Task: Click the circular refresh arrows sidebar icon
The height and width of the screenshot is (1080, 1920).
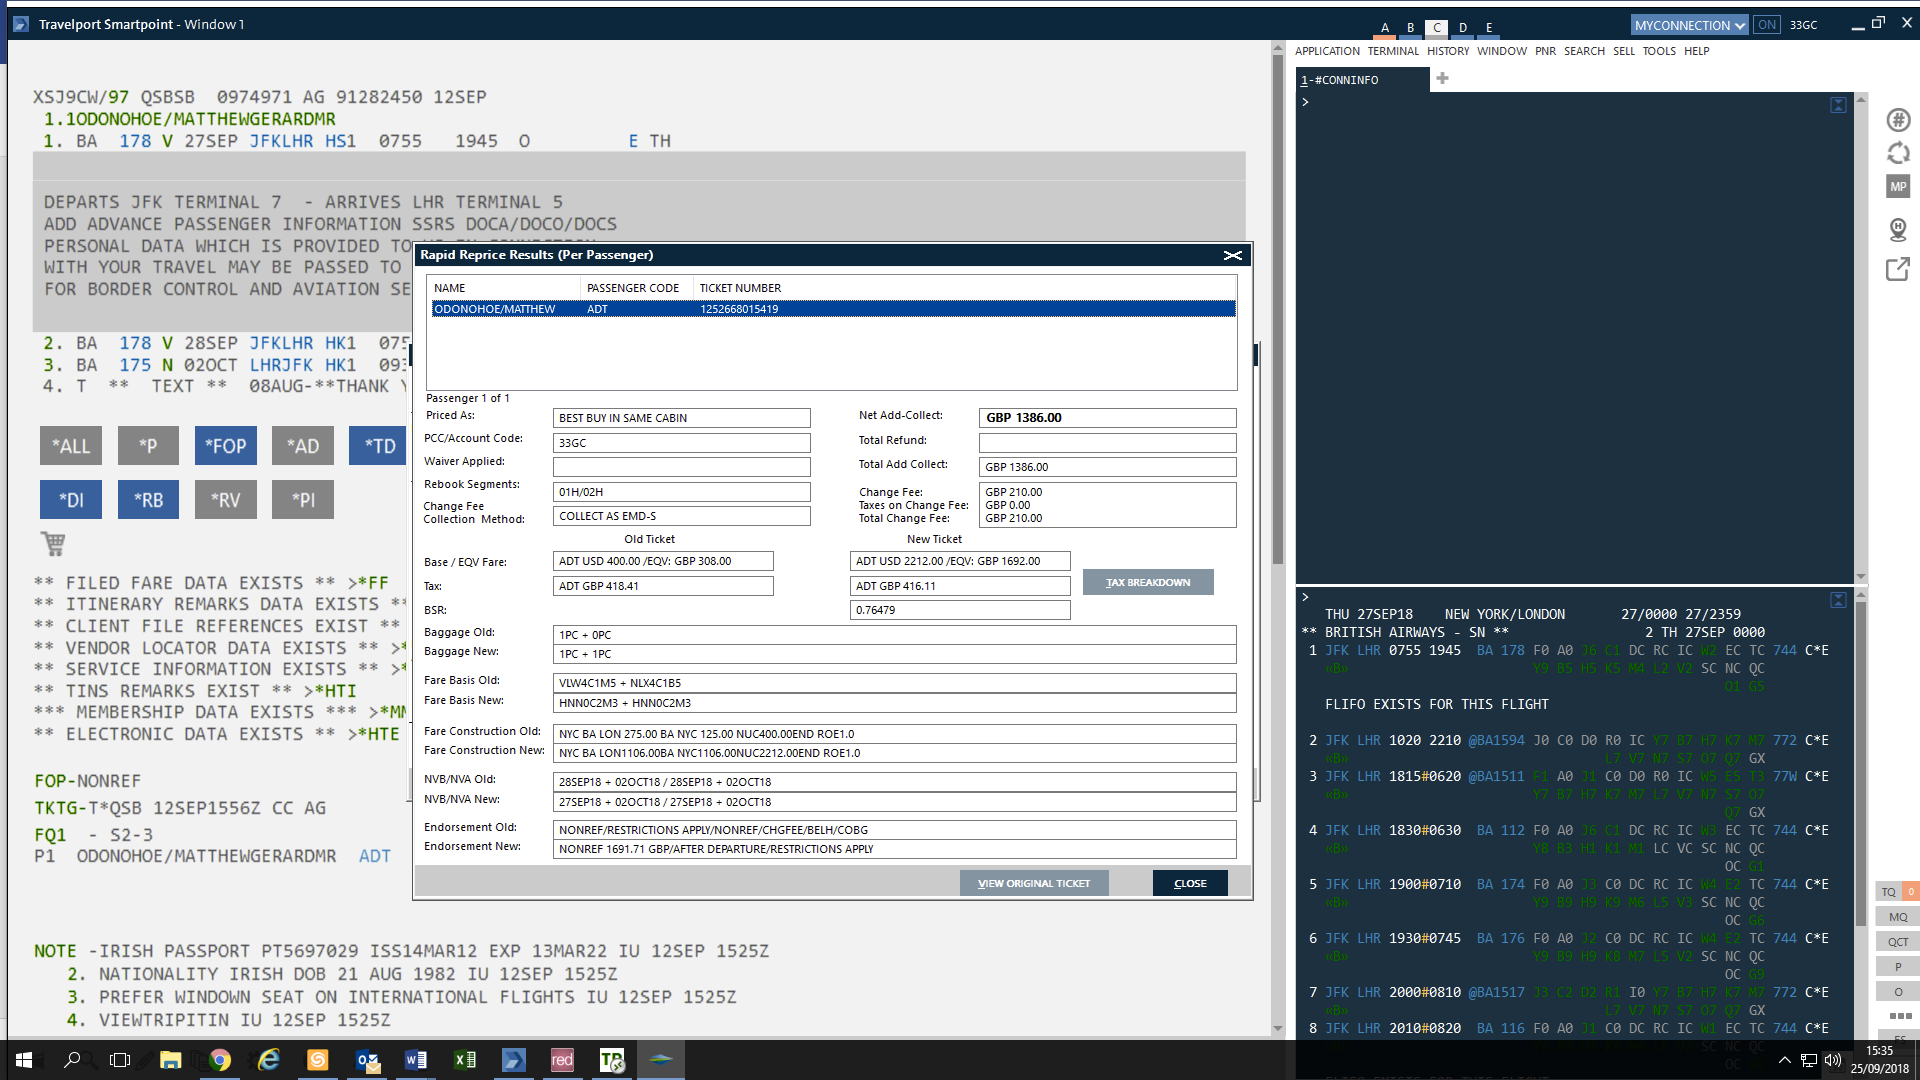Action: click(1898, 153)
